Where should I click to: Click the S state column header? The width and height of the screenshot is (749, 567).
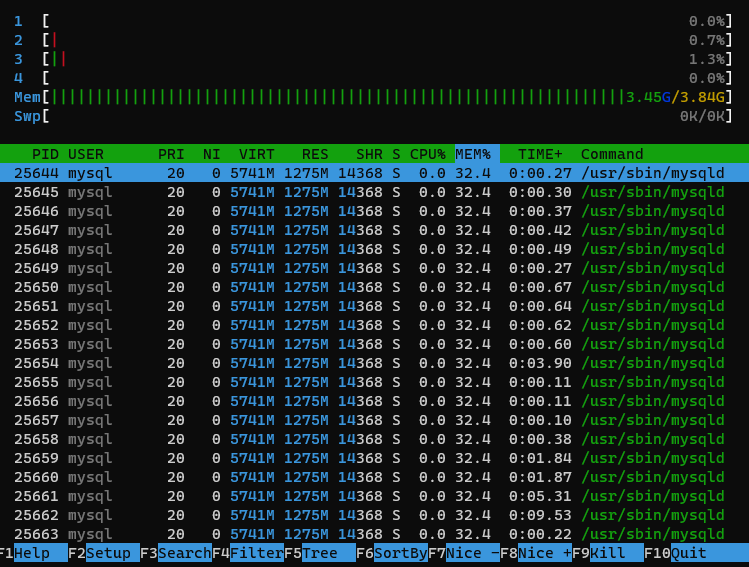[x=396, y=154]
